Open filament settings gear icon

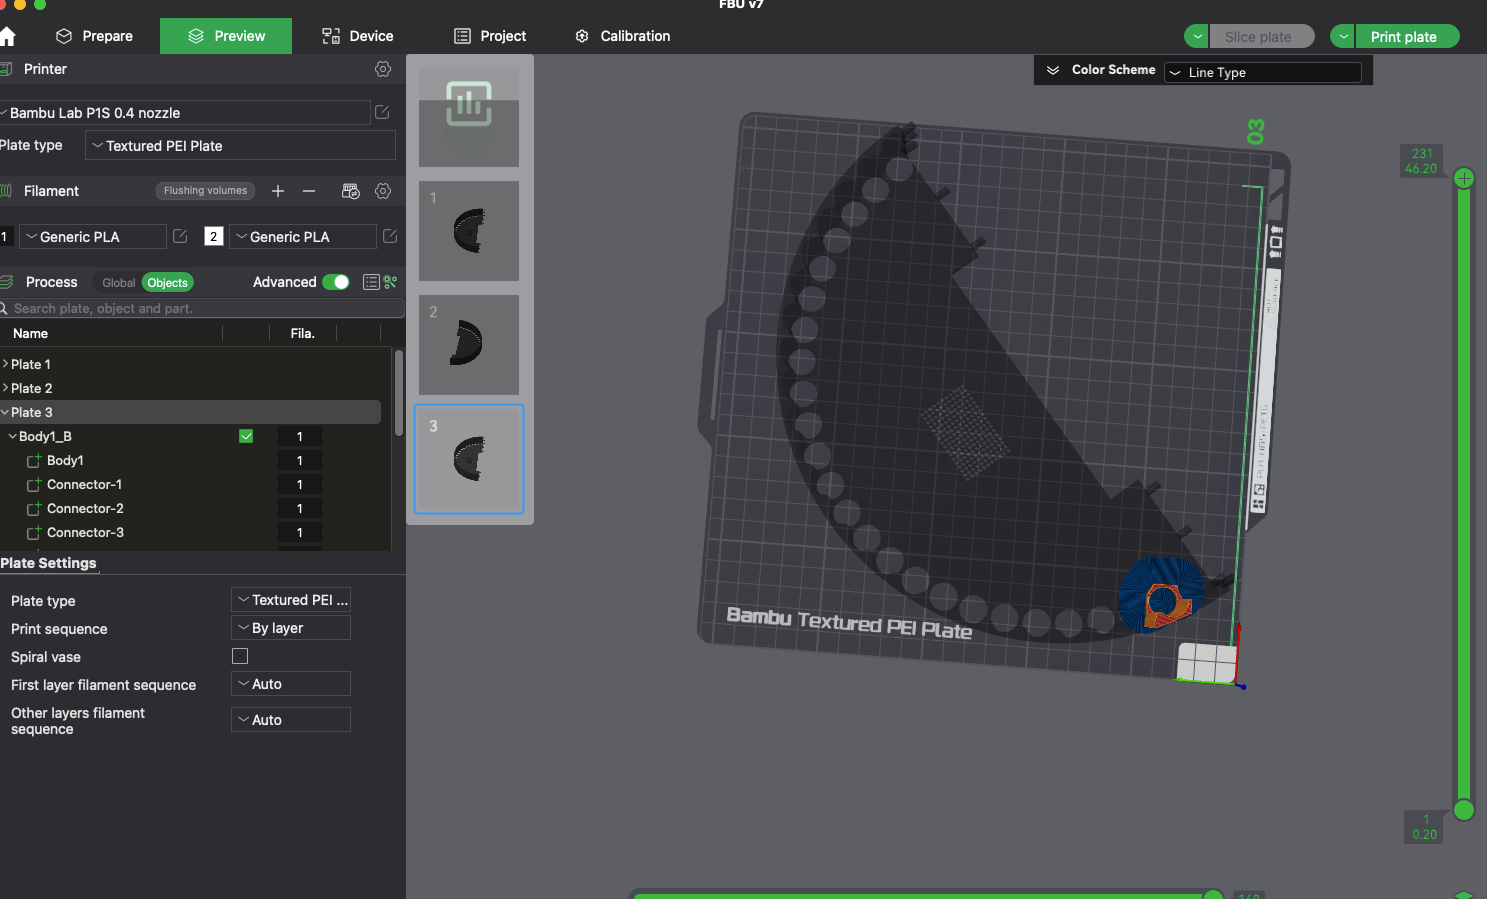[383, 191]
